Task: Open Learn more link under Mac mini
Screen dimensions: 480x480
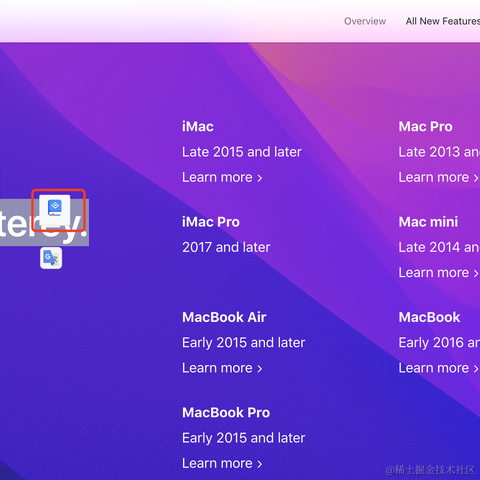Action: 439,273
